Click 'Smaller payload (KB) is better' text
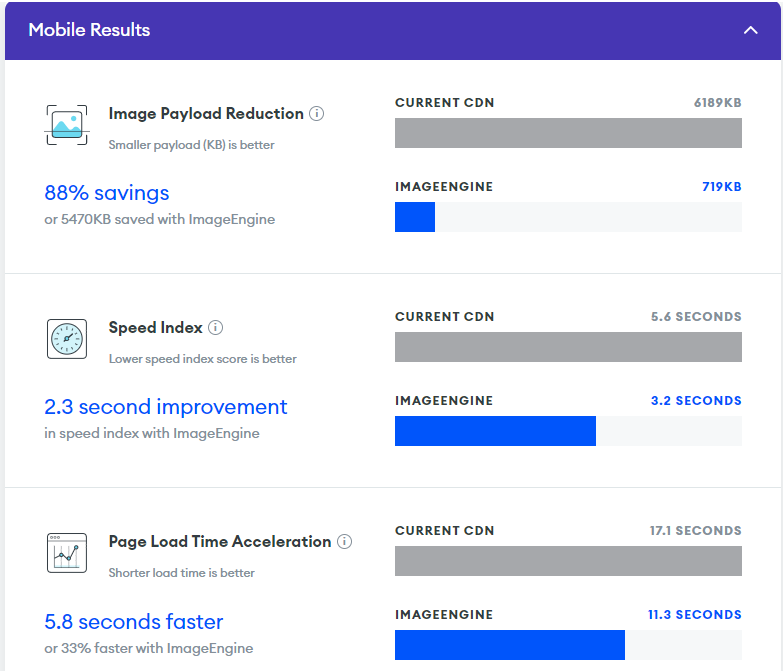The width and height of the screenshot is (783, 671). coord(192,145)
